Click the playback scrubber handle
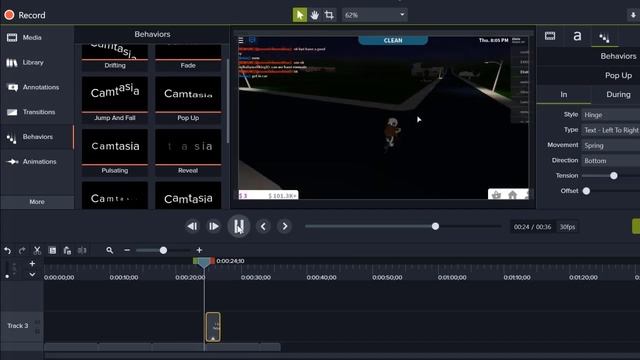Screen dimensions: 640x360 (x=435, y=226)
